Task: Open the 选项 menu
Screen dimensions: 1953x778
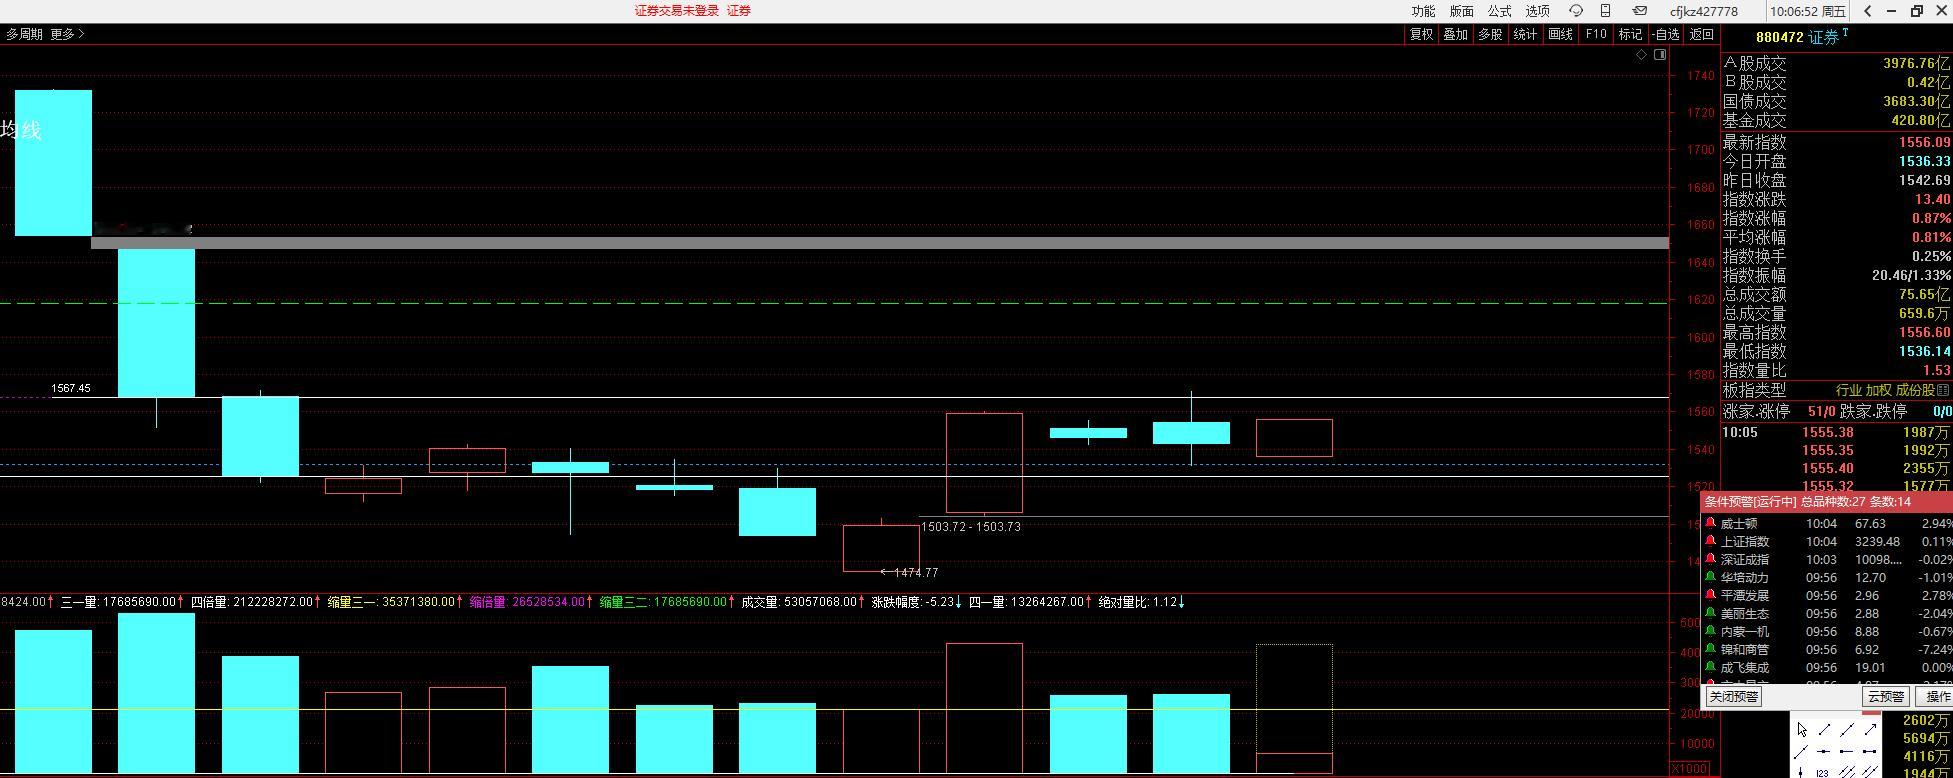Action: (x=1537, y=11)
